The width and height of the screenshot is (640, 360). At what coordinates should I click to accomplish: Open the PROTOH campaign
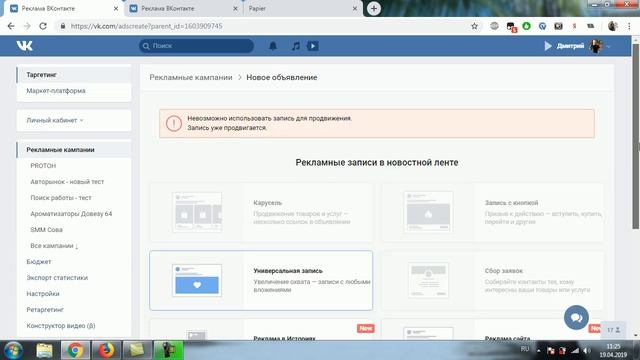coord(43,166)
